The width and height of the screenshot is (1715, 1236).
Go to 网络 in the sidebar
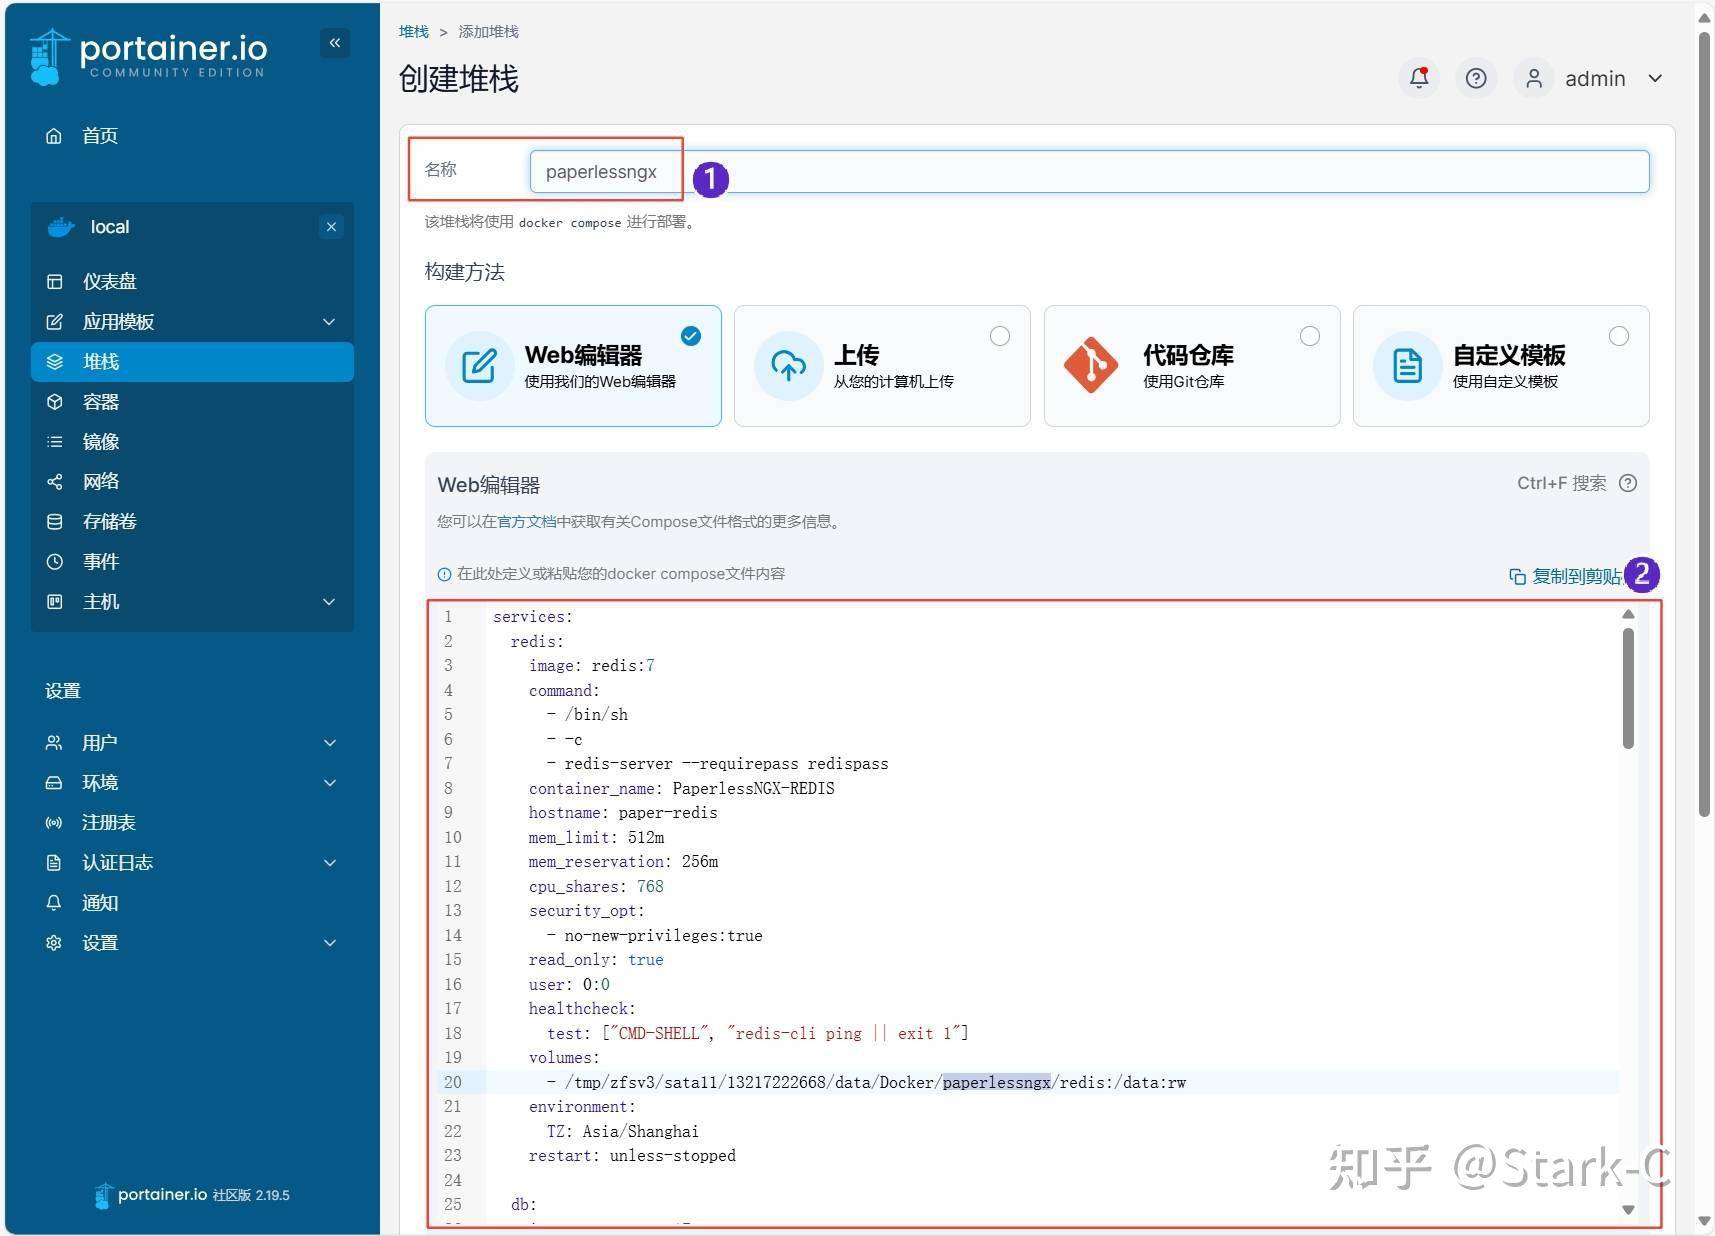click(101, 482)
